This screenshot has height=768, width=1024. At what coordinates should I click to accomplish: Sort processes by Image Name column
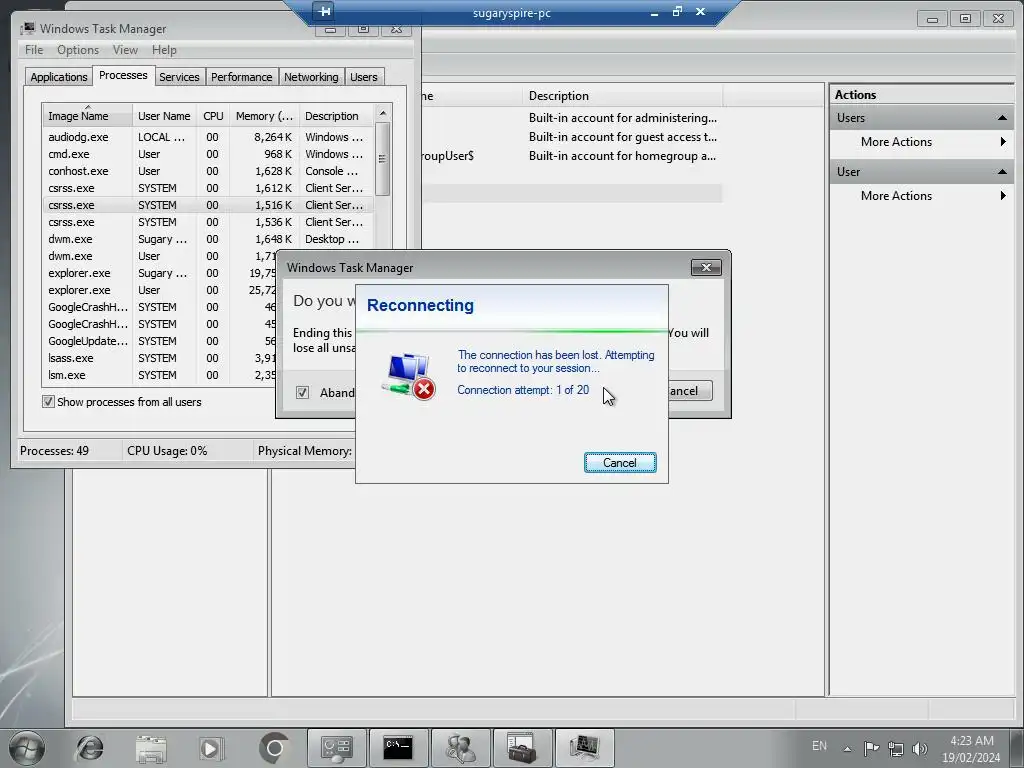click(x=87, y=116)
